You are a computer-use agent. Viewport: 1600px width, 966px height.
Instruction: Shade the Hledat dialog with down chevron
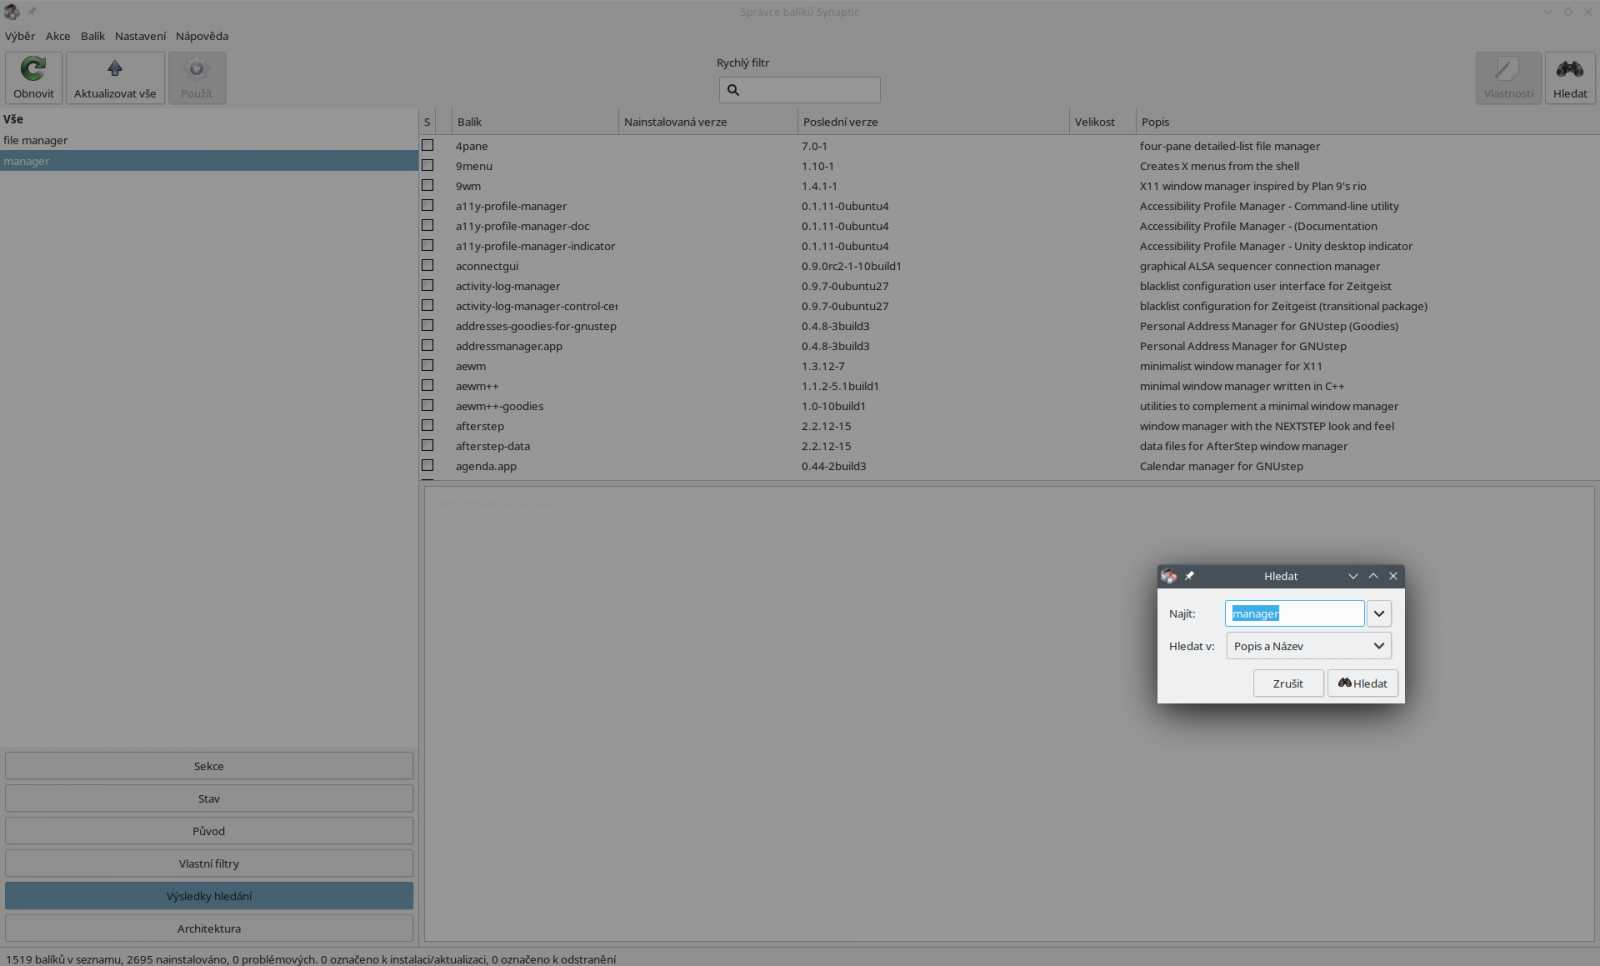pos(1353,576)
